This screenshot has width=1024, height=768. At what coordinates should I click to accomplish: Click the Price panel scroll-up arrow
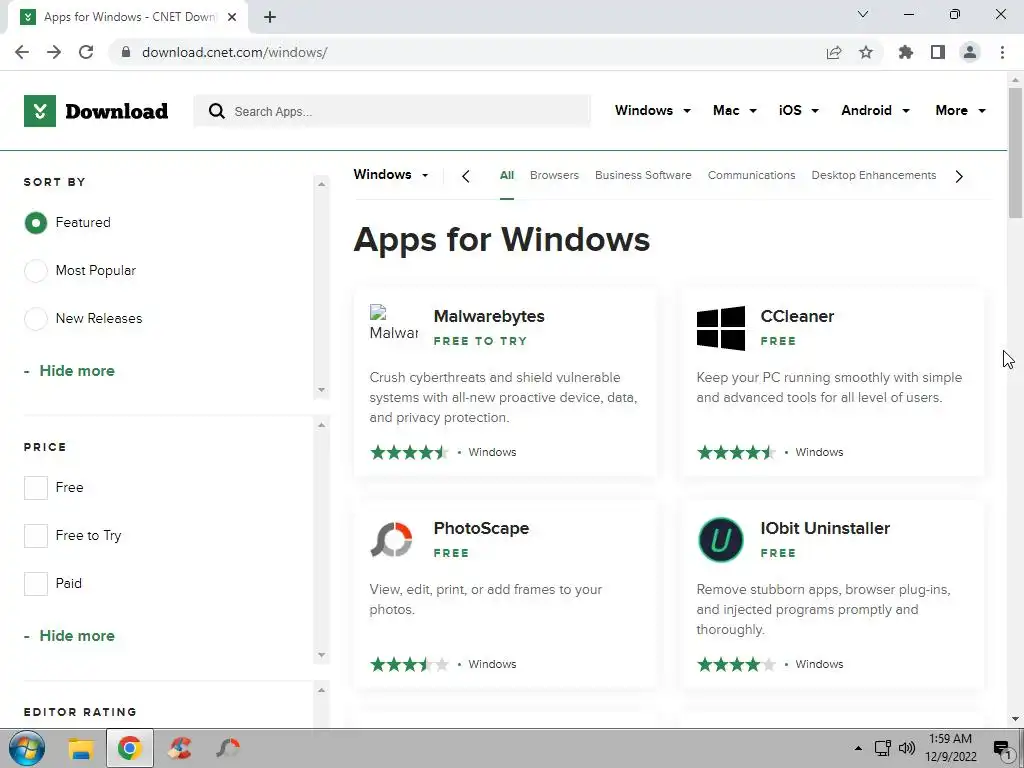[321, 425]
